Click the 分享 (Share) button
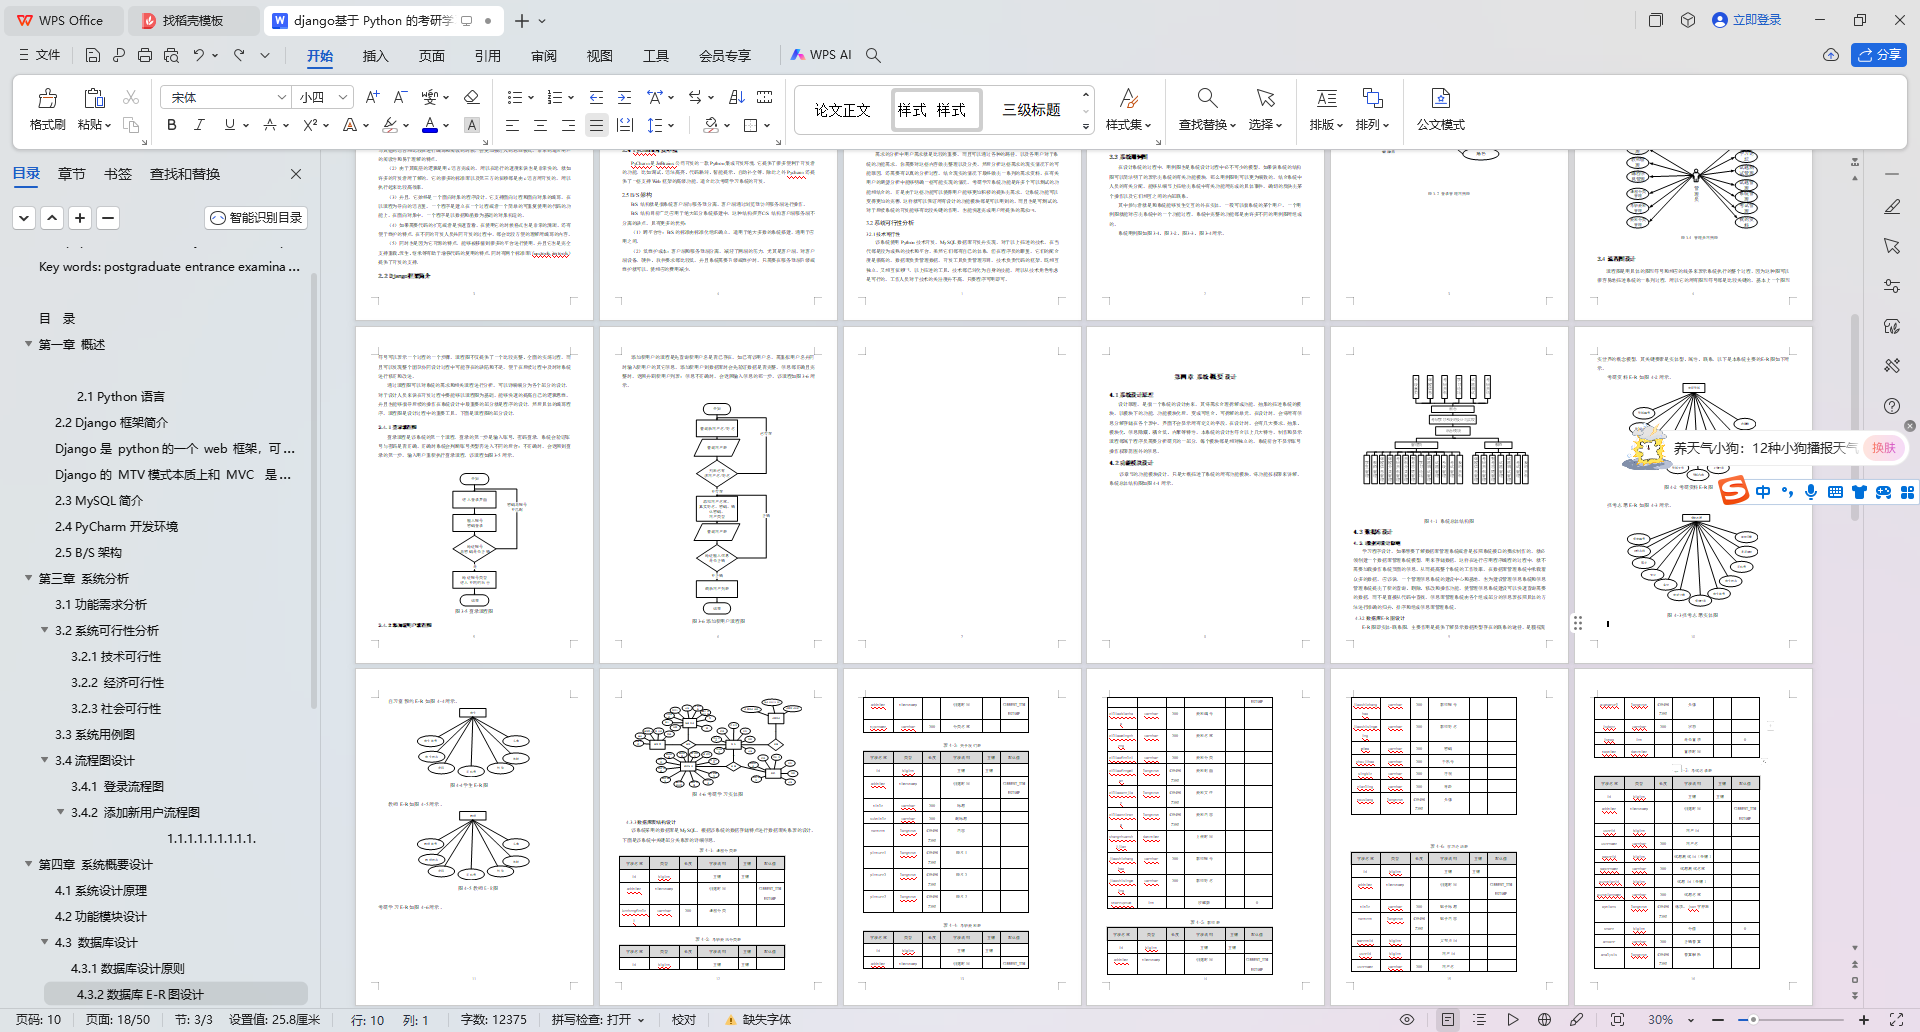Viewport: 1920px width, 1032px height. [1879, 55]
